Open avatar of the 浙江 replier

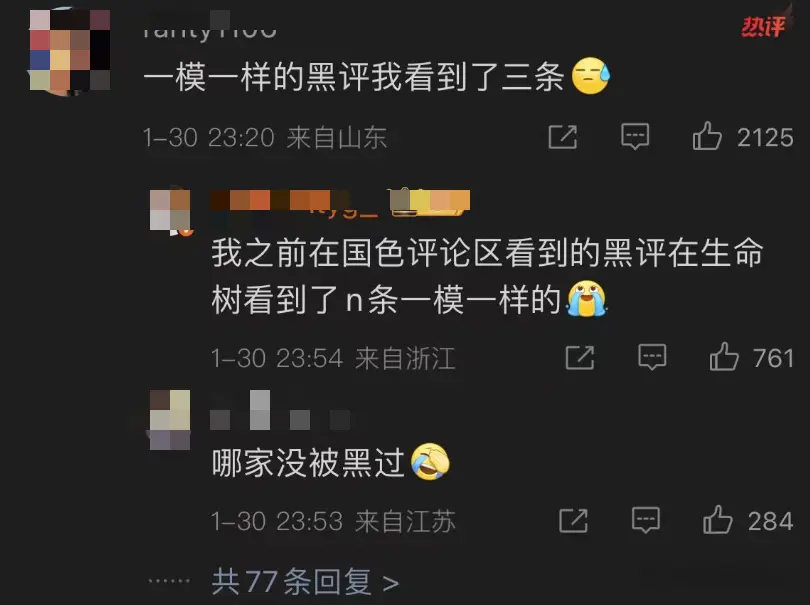[171, 211]
